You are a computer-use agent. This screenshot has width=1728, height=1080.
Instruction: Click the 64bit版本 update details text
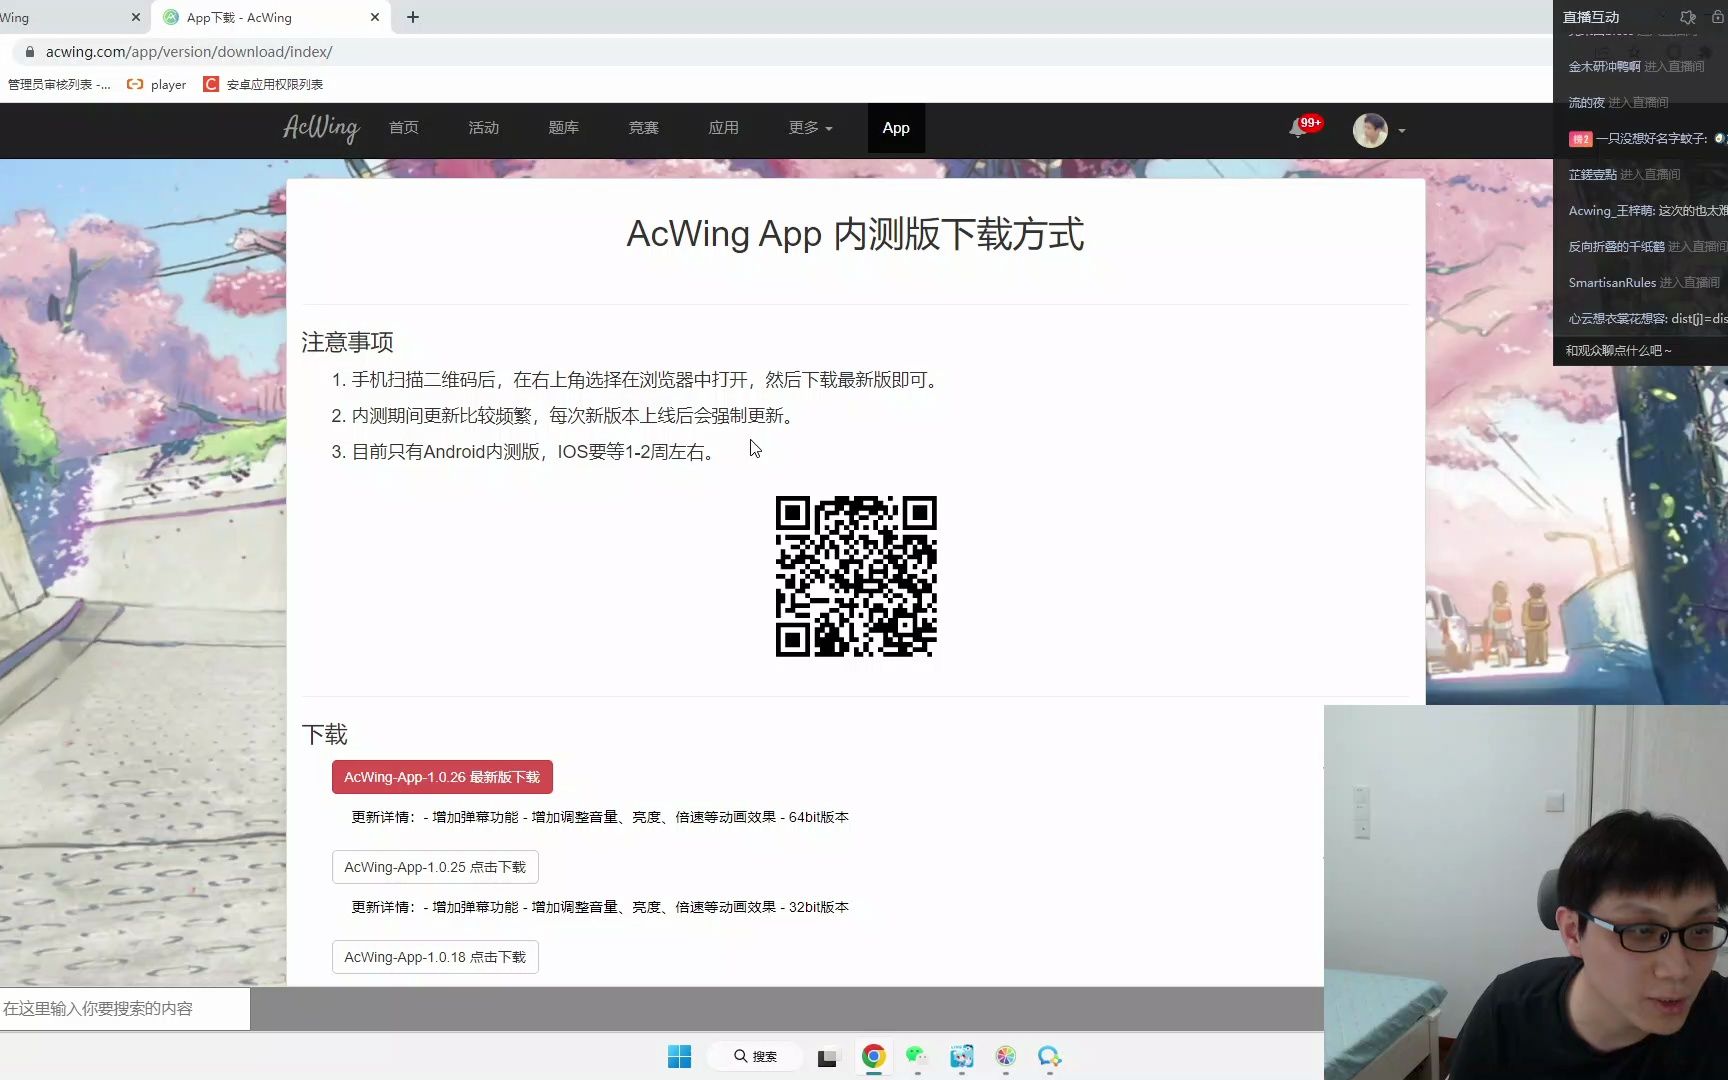[600, 817]
